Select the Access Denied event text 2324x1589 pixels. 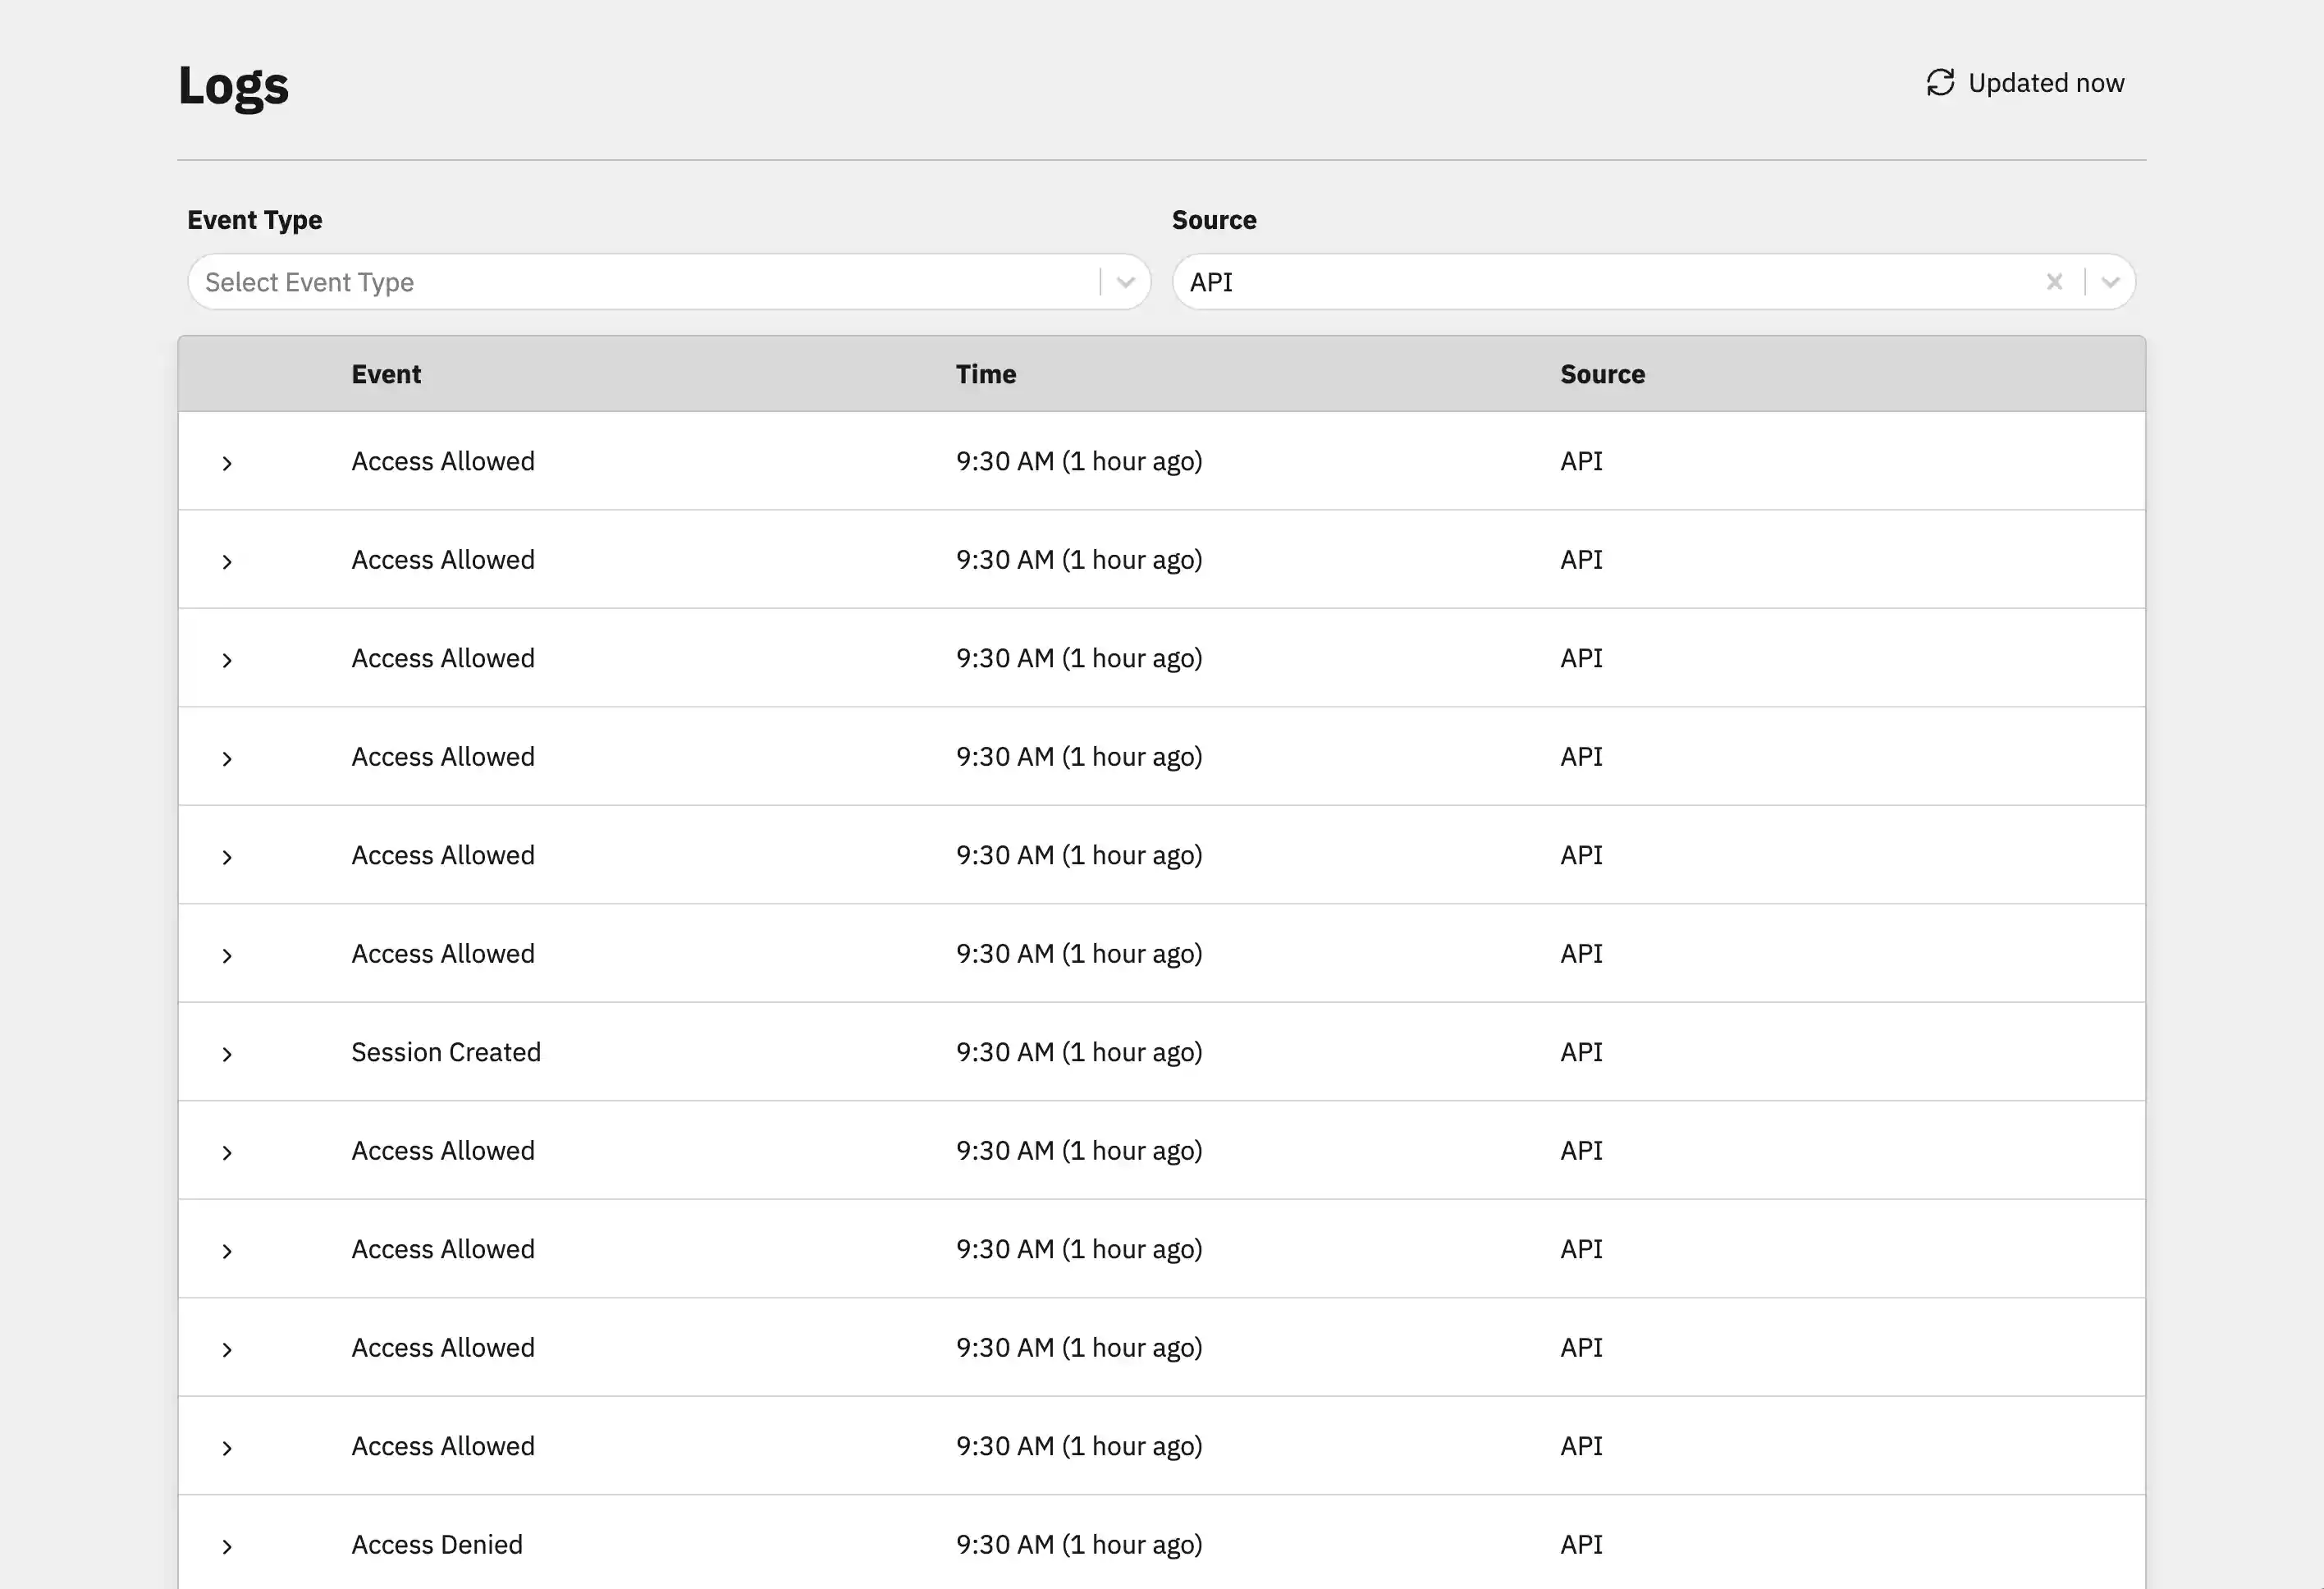tap(437, 1545)
